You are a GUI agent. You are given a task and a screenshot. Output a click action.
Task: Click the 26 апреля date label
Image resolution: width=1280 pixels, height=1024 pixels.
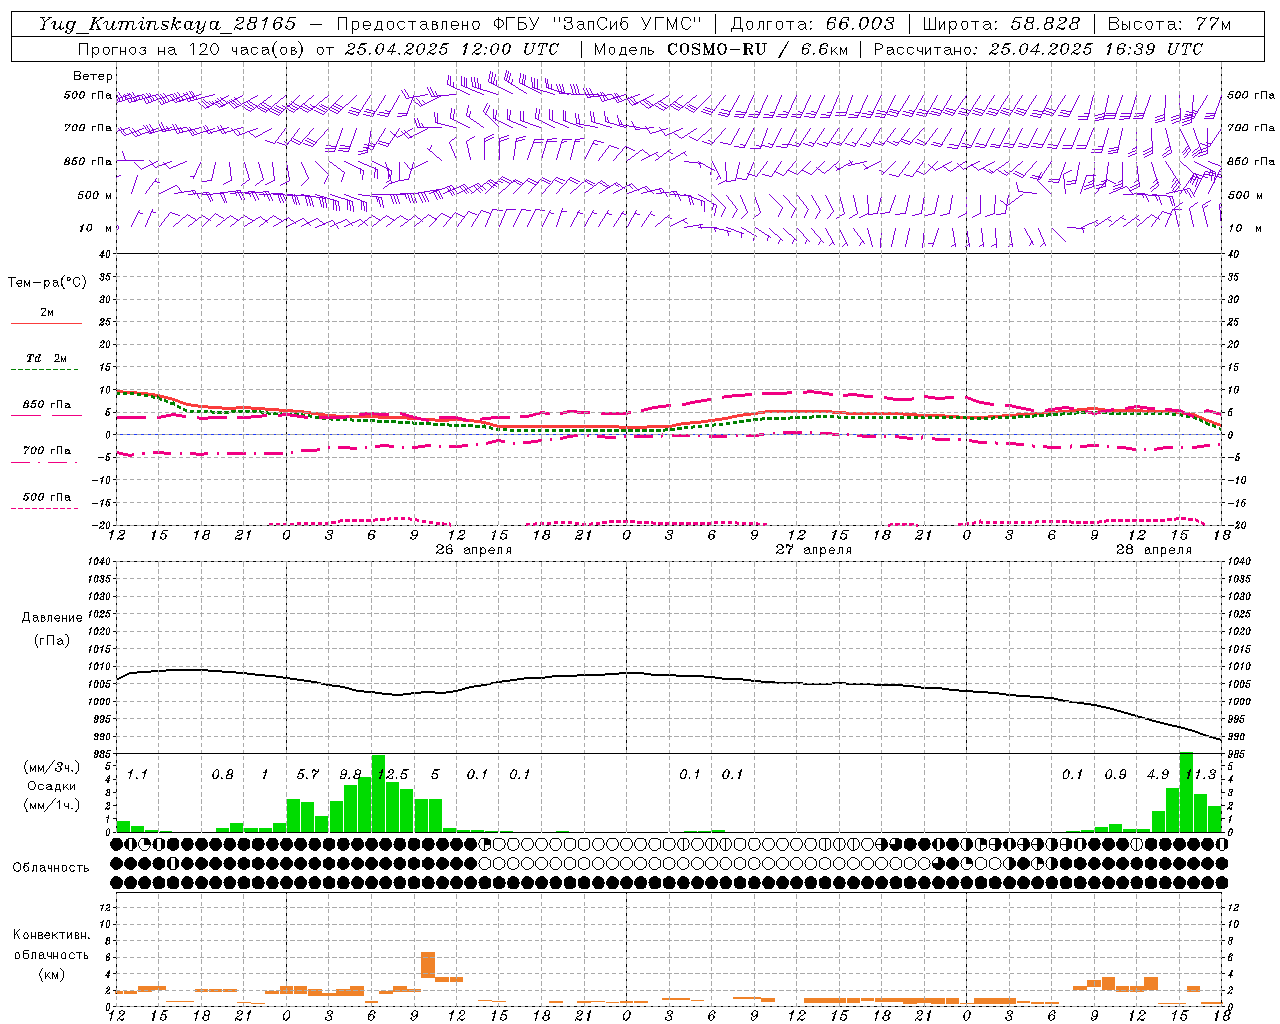pos(474,550)
